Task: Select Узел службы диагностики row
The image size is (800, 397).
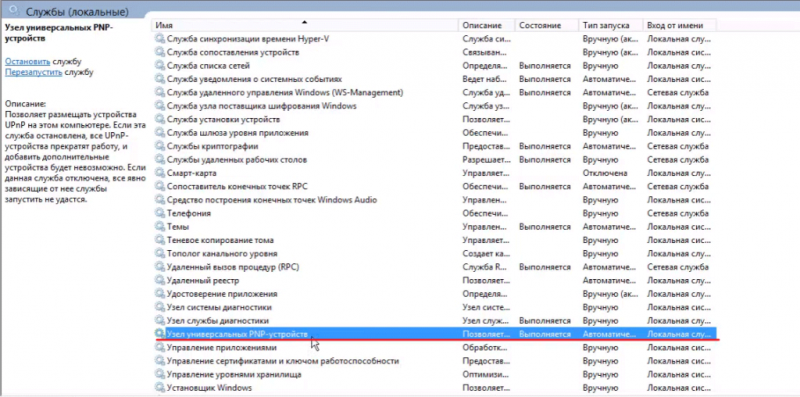Action: click(435, 320)
